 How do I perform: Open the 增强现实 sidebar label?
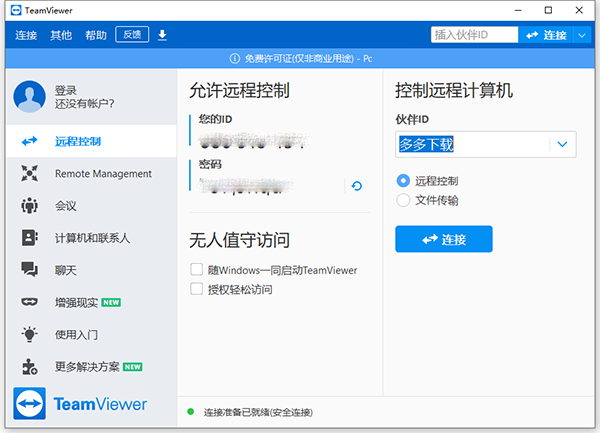(x=76, y=303)
